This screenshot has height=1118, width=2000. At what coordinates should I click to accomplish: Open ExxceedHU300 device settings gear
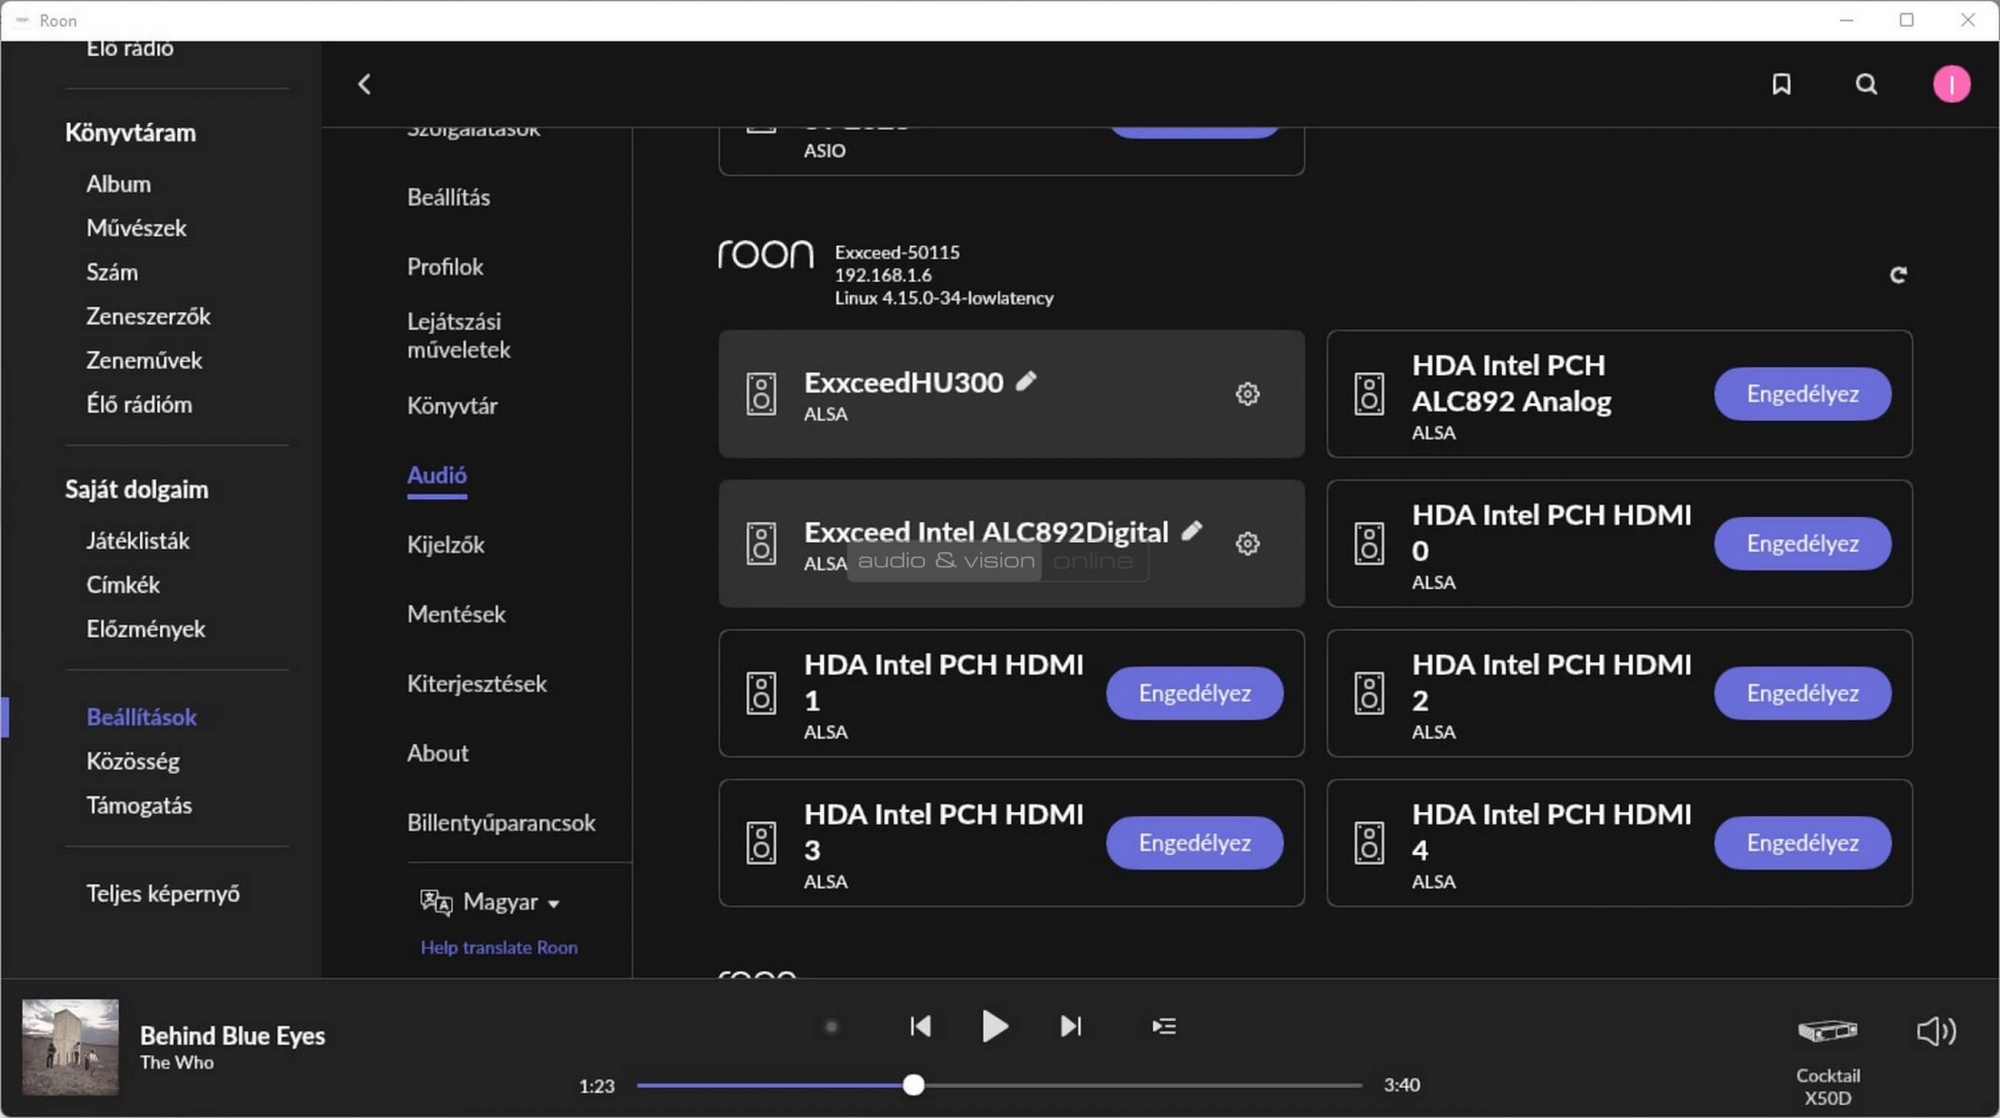point(1247,394)
